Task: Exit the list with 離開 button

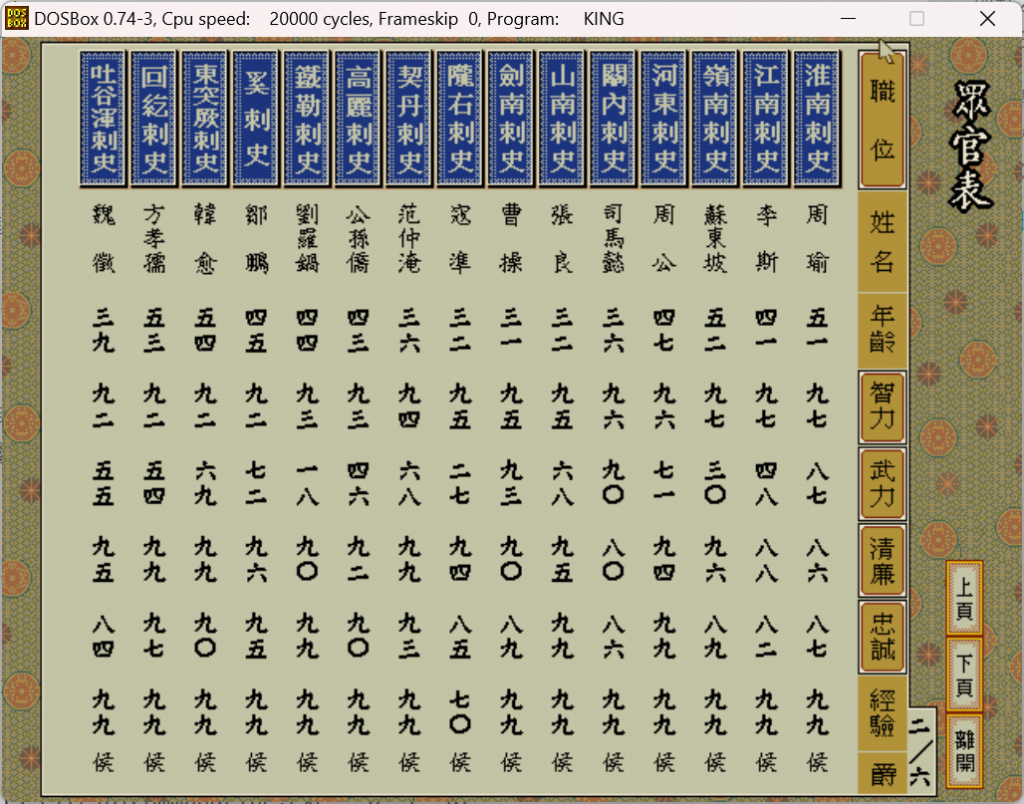Action: tap(965, 751)
